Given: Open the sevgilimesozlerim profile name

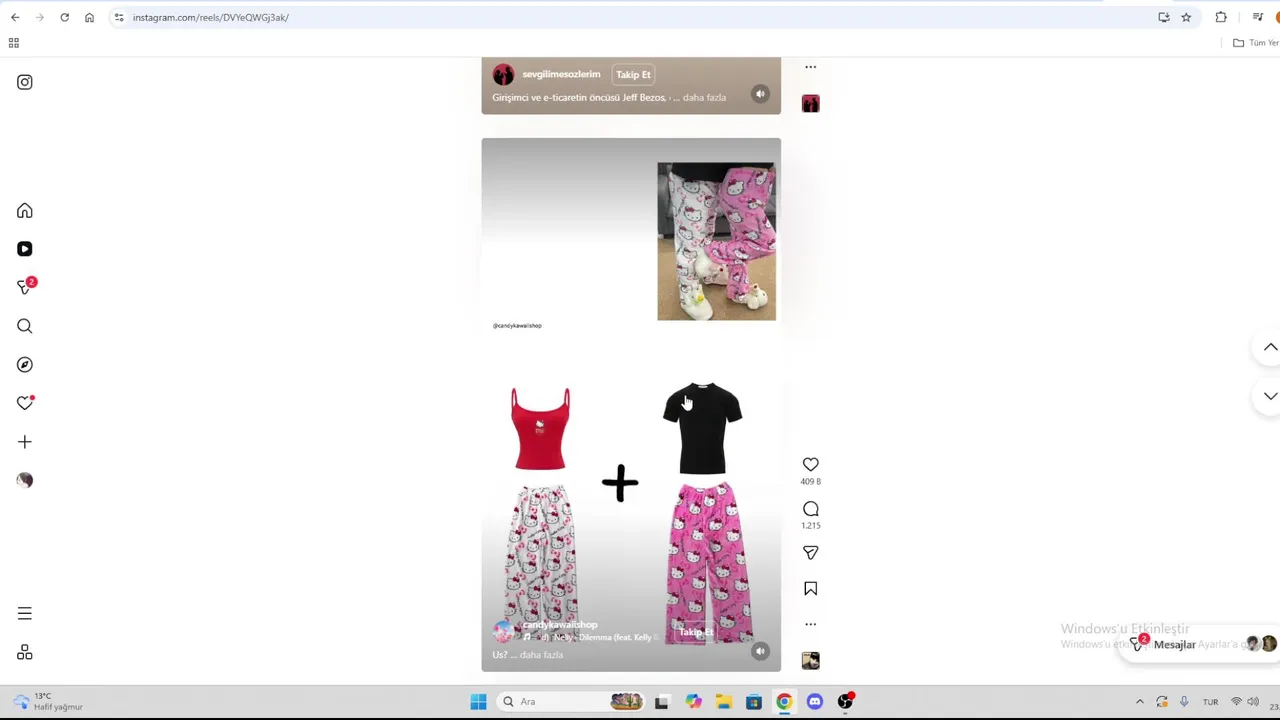Looking at the screenshot, I should (x=561, y=74).
